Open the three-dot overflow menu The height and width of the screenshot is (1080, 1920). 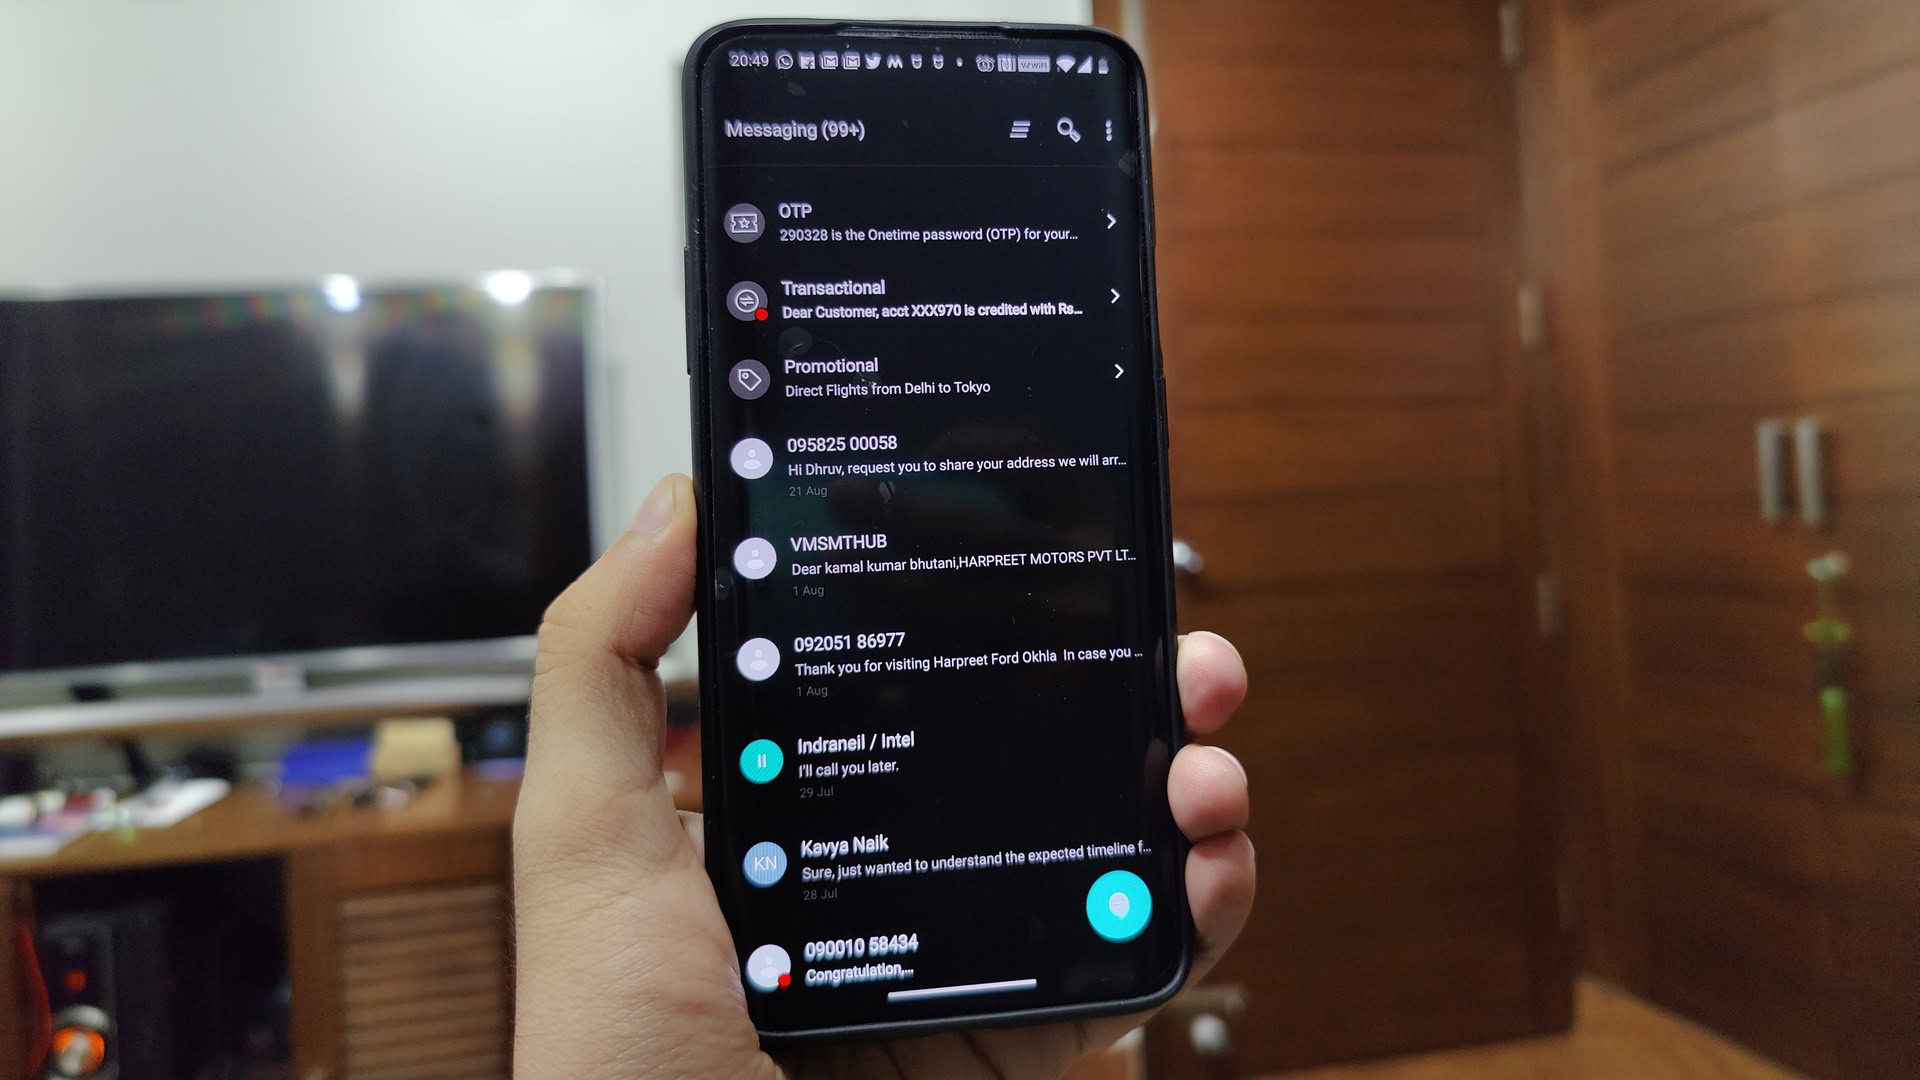coord(1112,129)
